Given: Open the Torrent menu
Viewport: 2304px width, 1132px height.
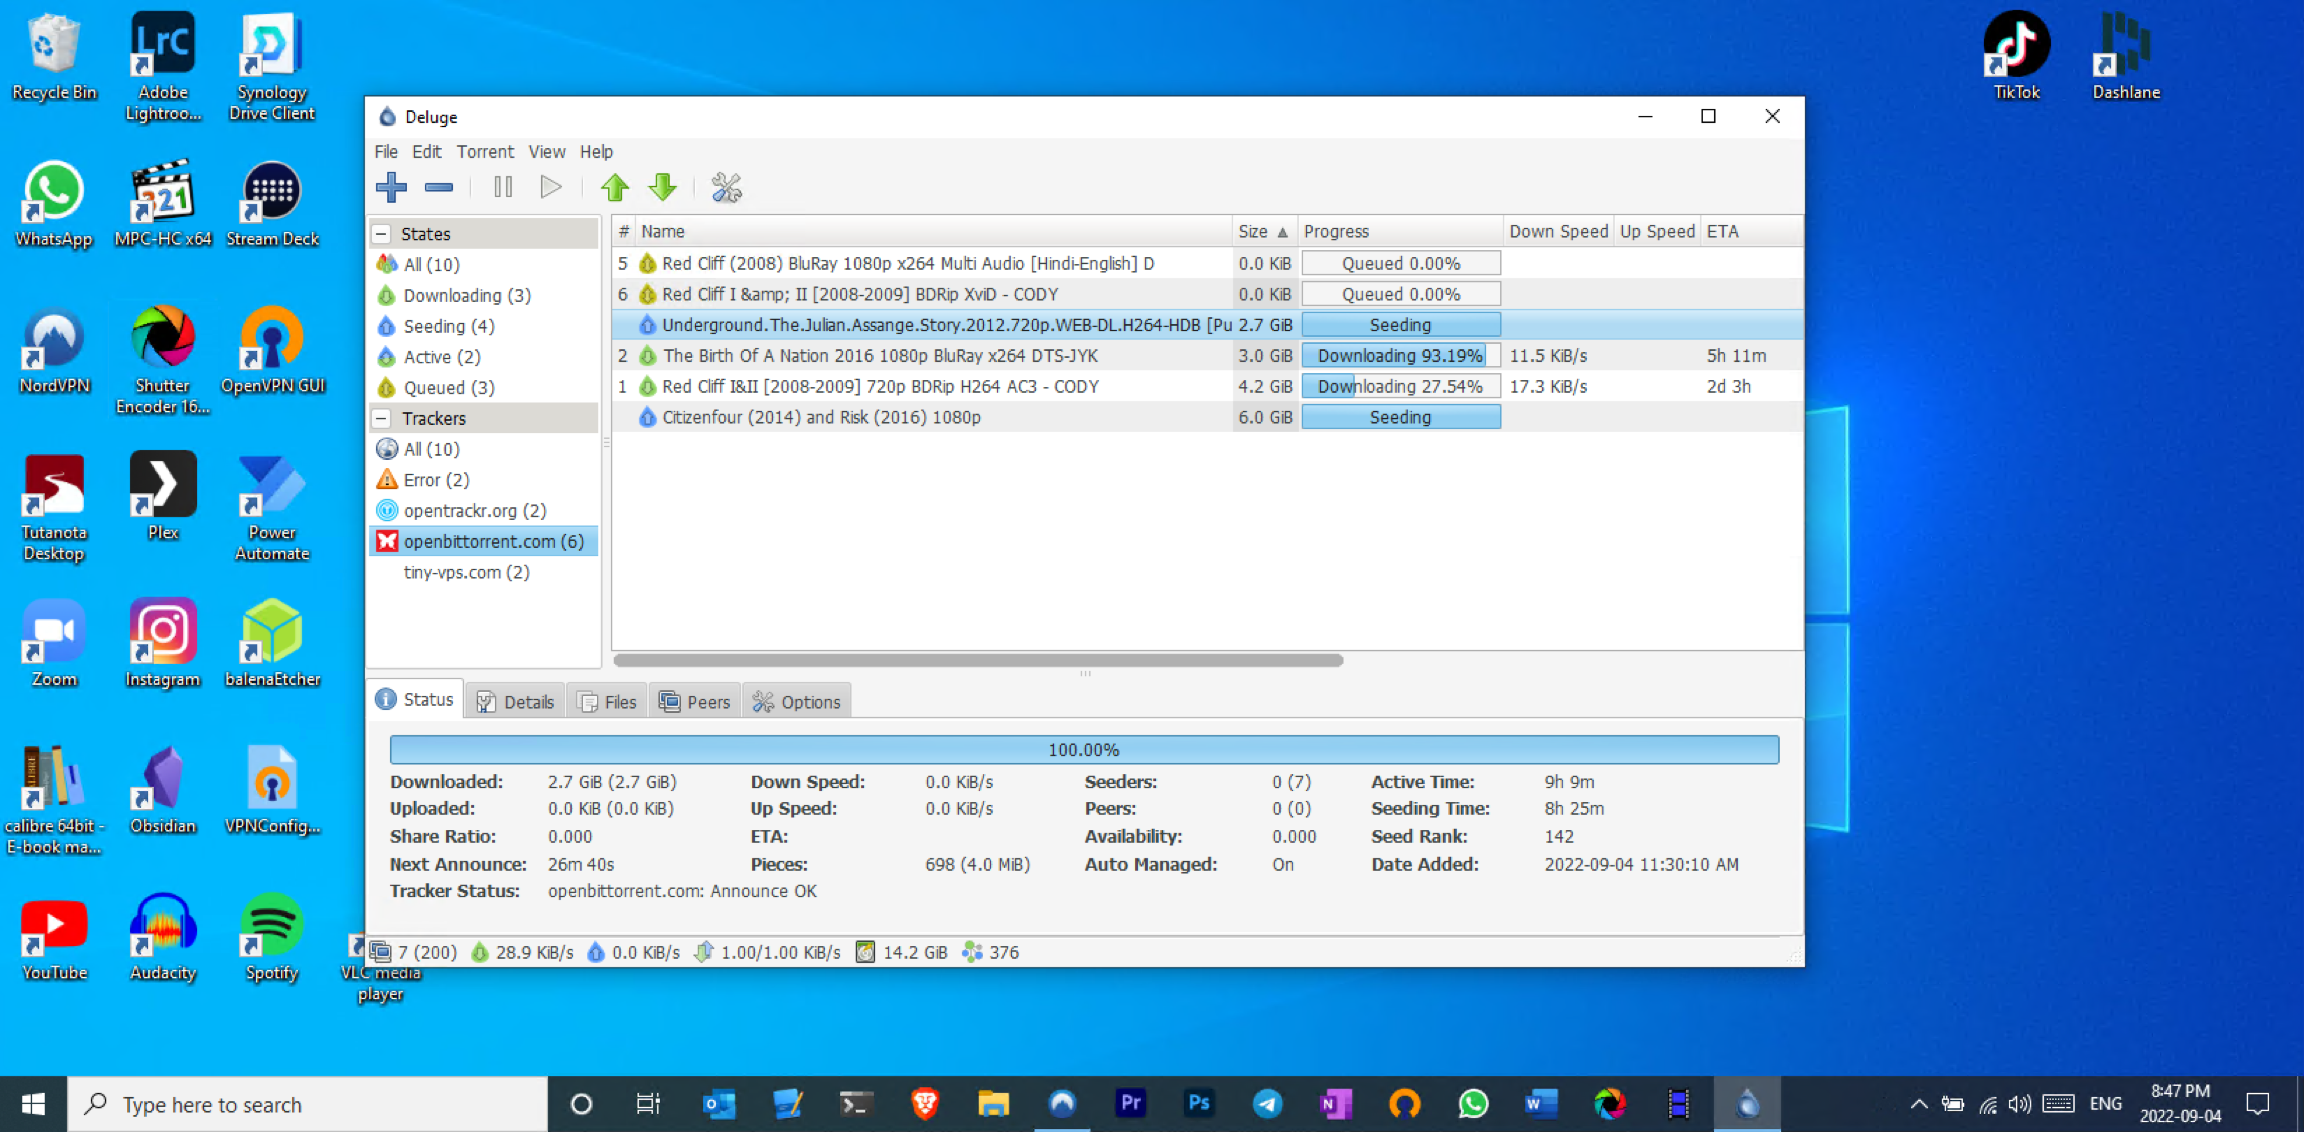Looking at the screenshot, I should [x=485, y=152].
